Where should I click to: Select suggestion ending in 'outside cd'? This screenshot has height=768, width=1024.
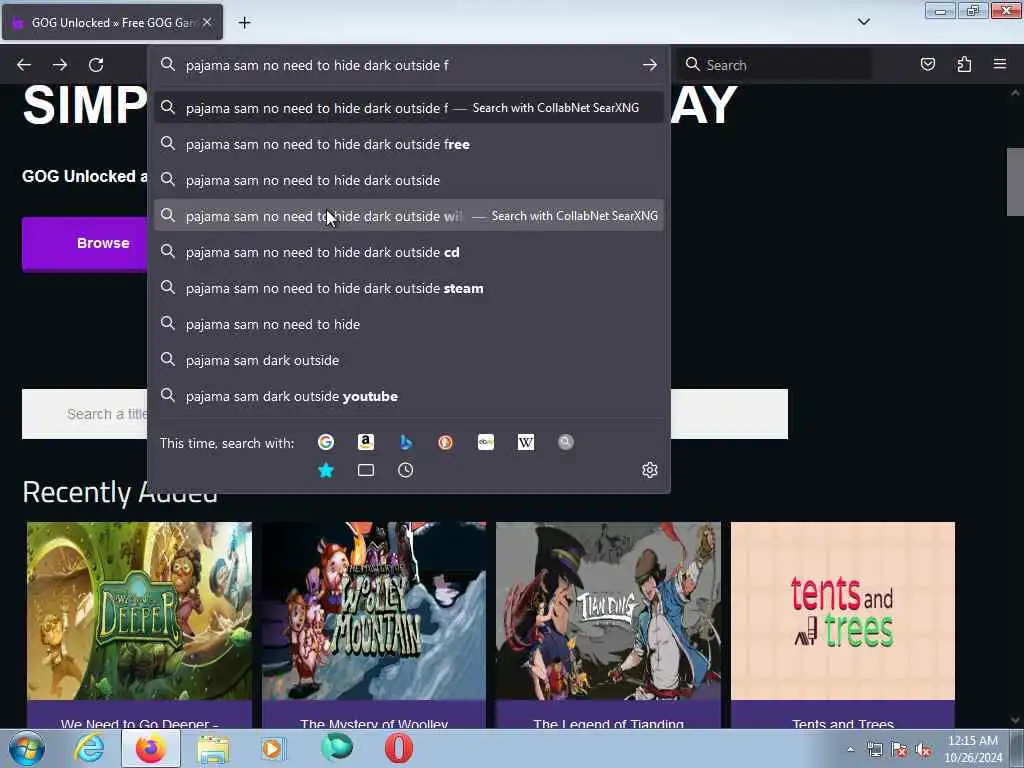point(409,251)
